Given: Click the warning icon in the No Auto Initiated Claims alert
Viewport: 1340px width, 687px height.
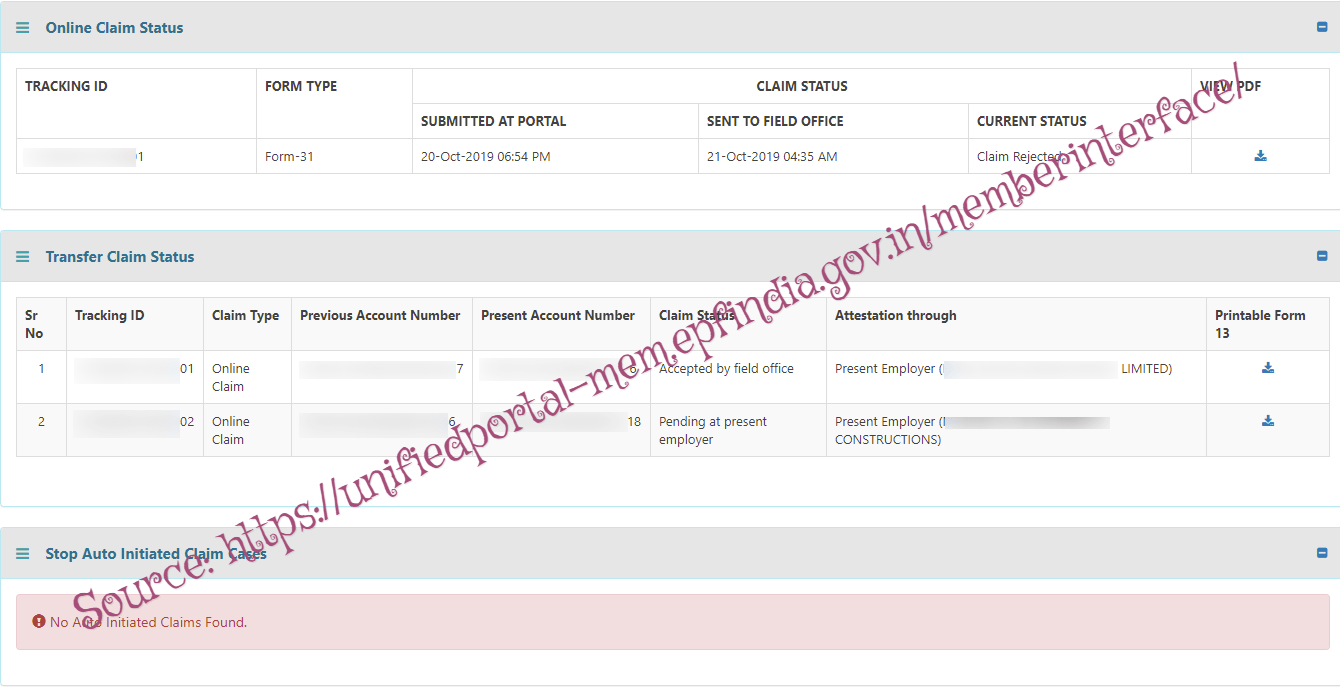Looking at the screenshot, I should (x=39, y=622).
